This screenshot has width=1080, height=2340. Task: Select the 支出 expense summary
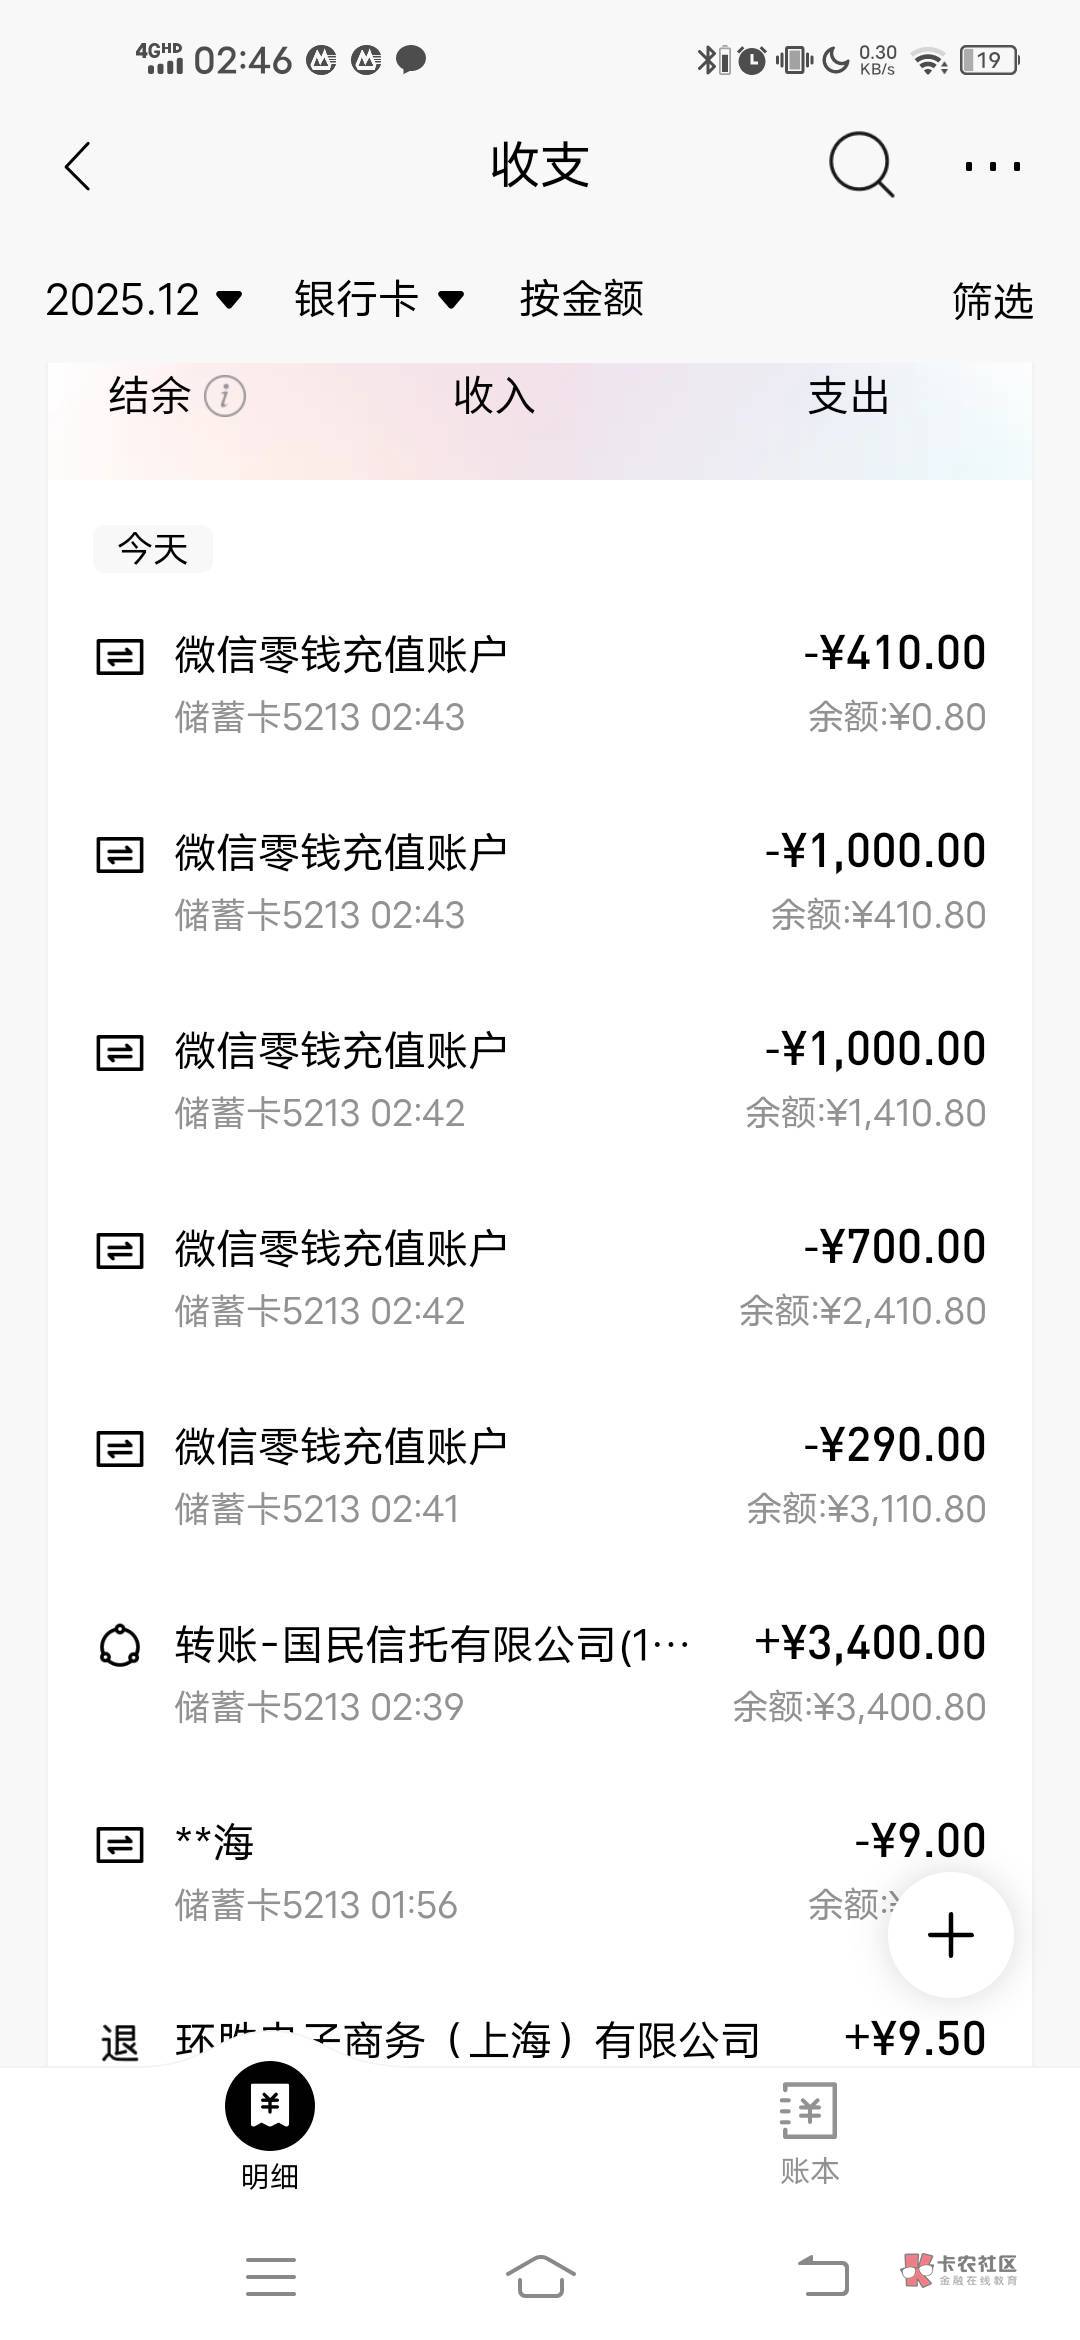[x=848, y=397]
